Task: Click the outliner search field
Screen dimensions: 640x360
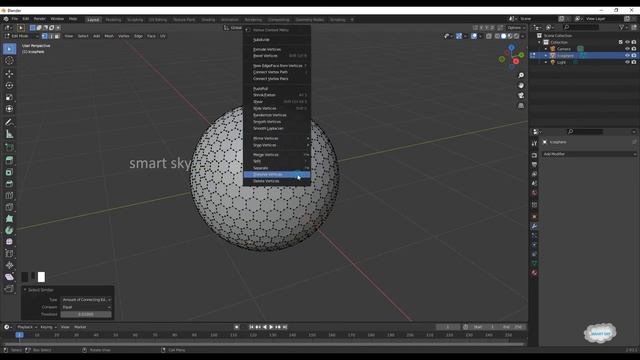Action: (581, 27)
